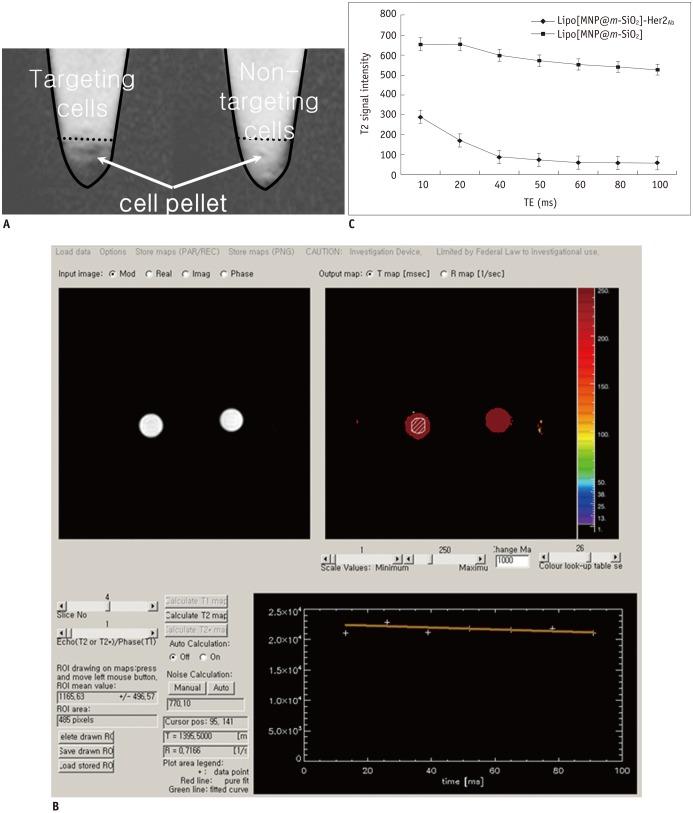
Task: Click the Calculate T2 map button
Action: tap(196, 615)
